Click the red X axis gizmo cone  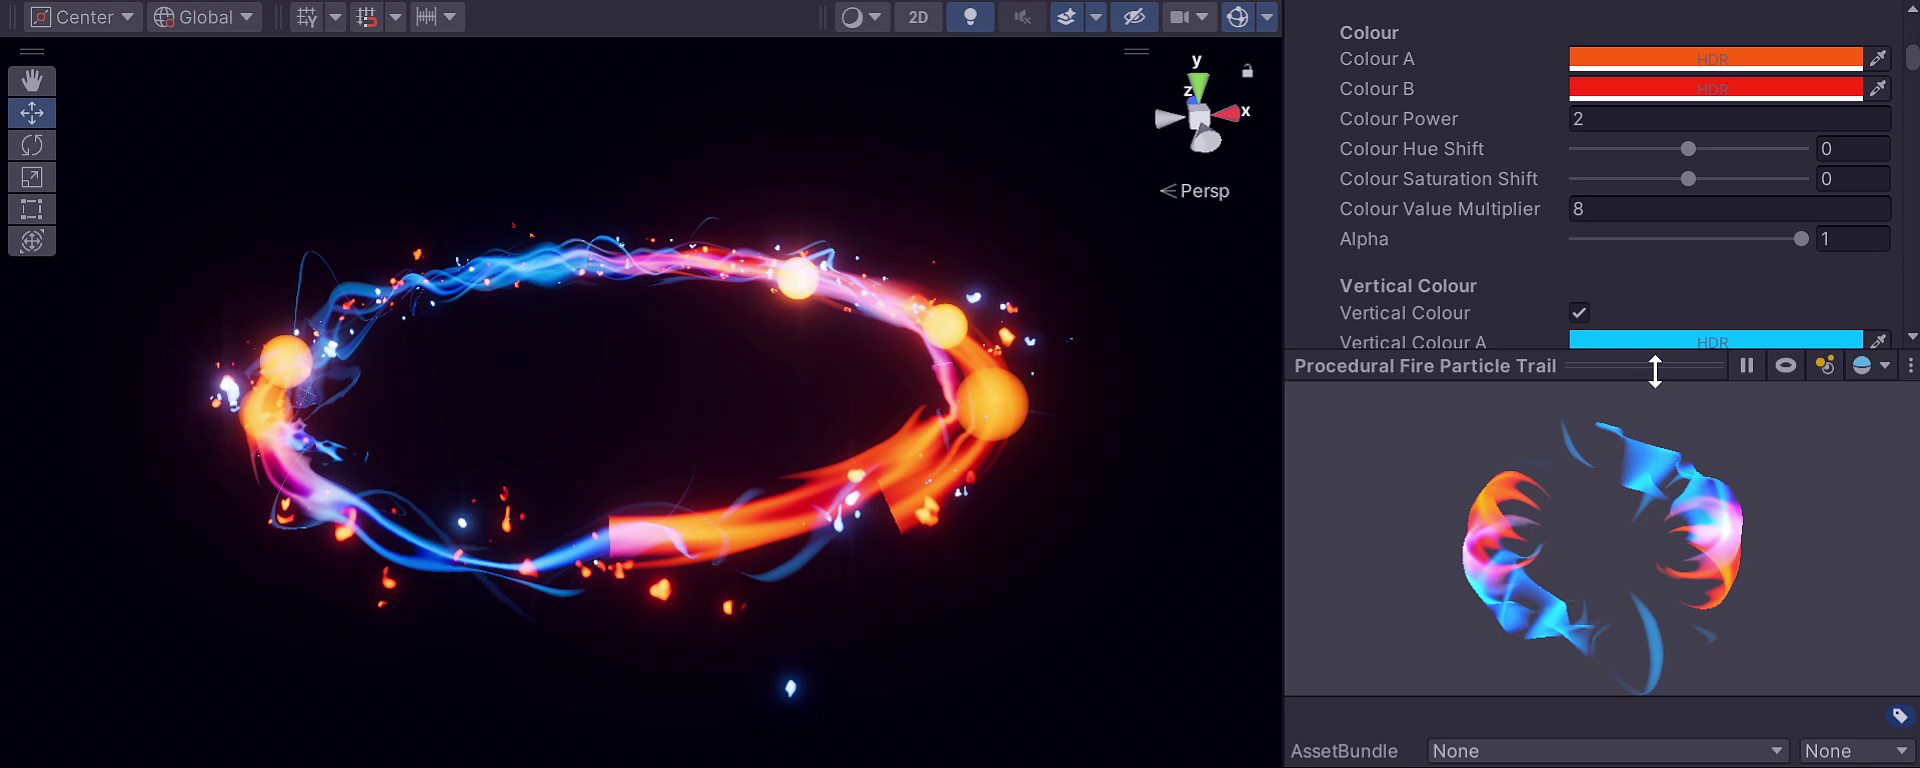pyautogui.click(x=1227, y=113)
